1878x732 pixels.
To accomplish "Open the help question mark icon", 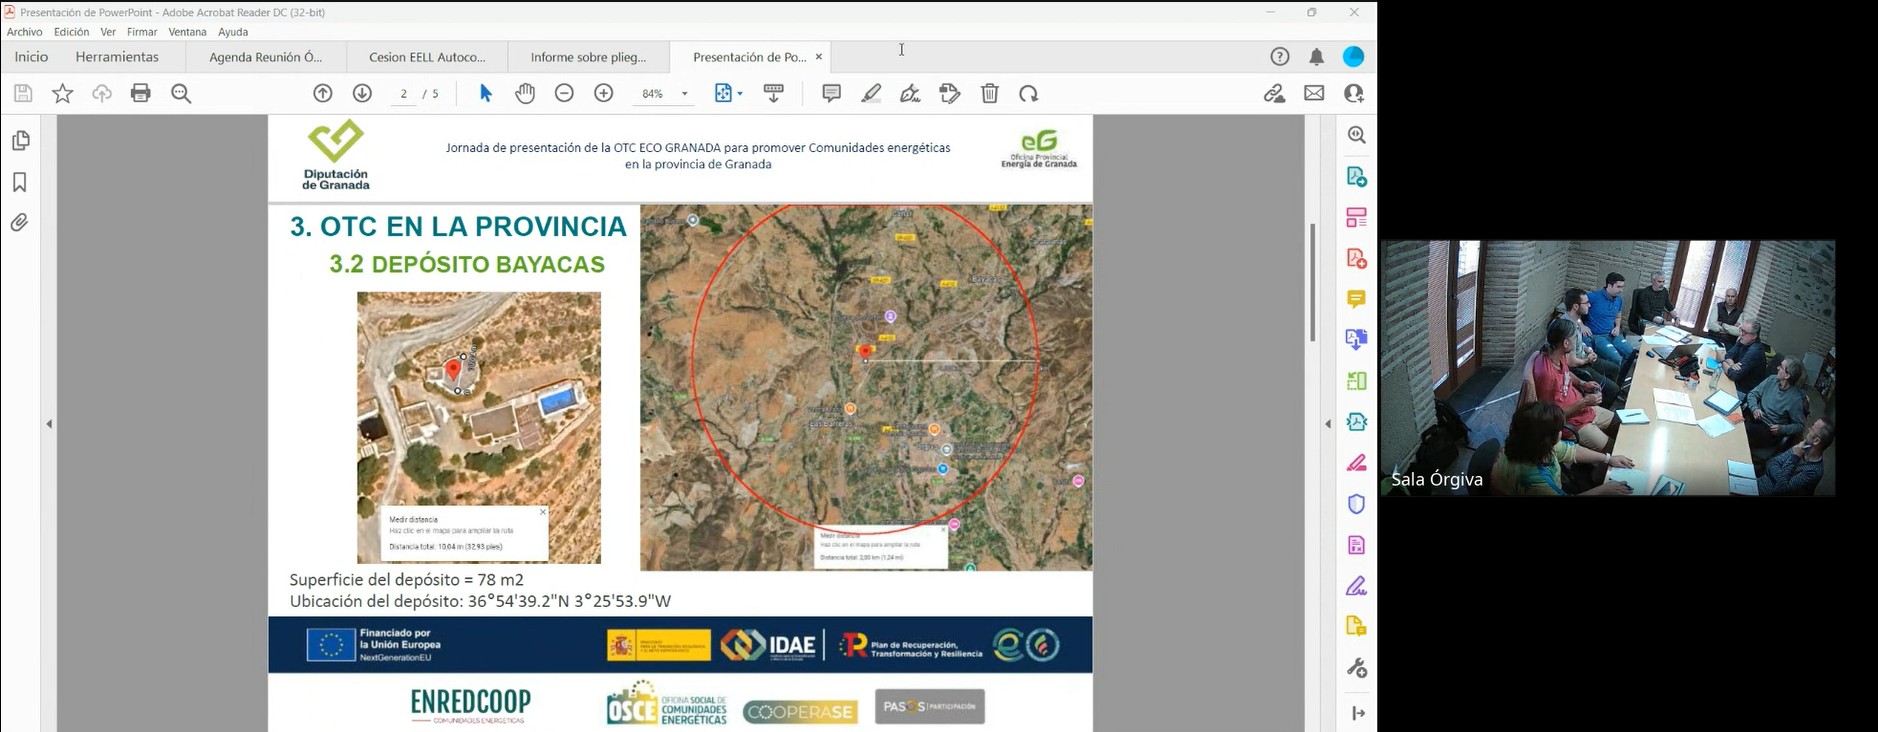I will [1280, 57].
